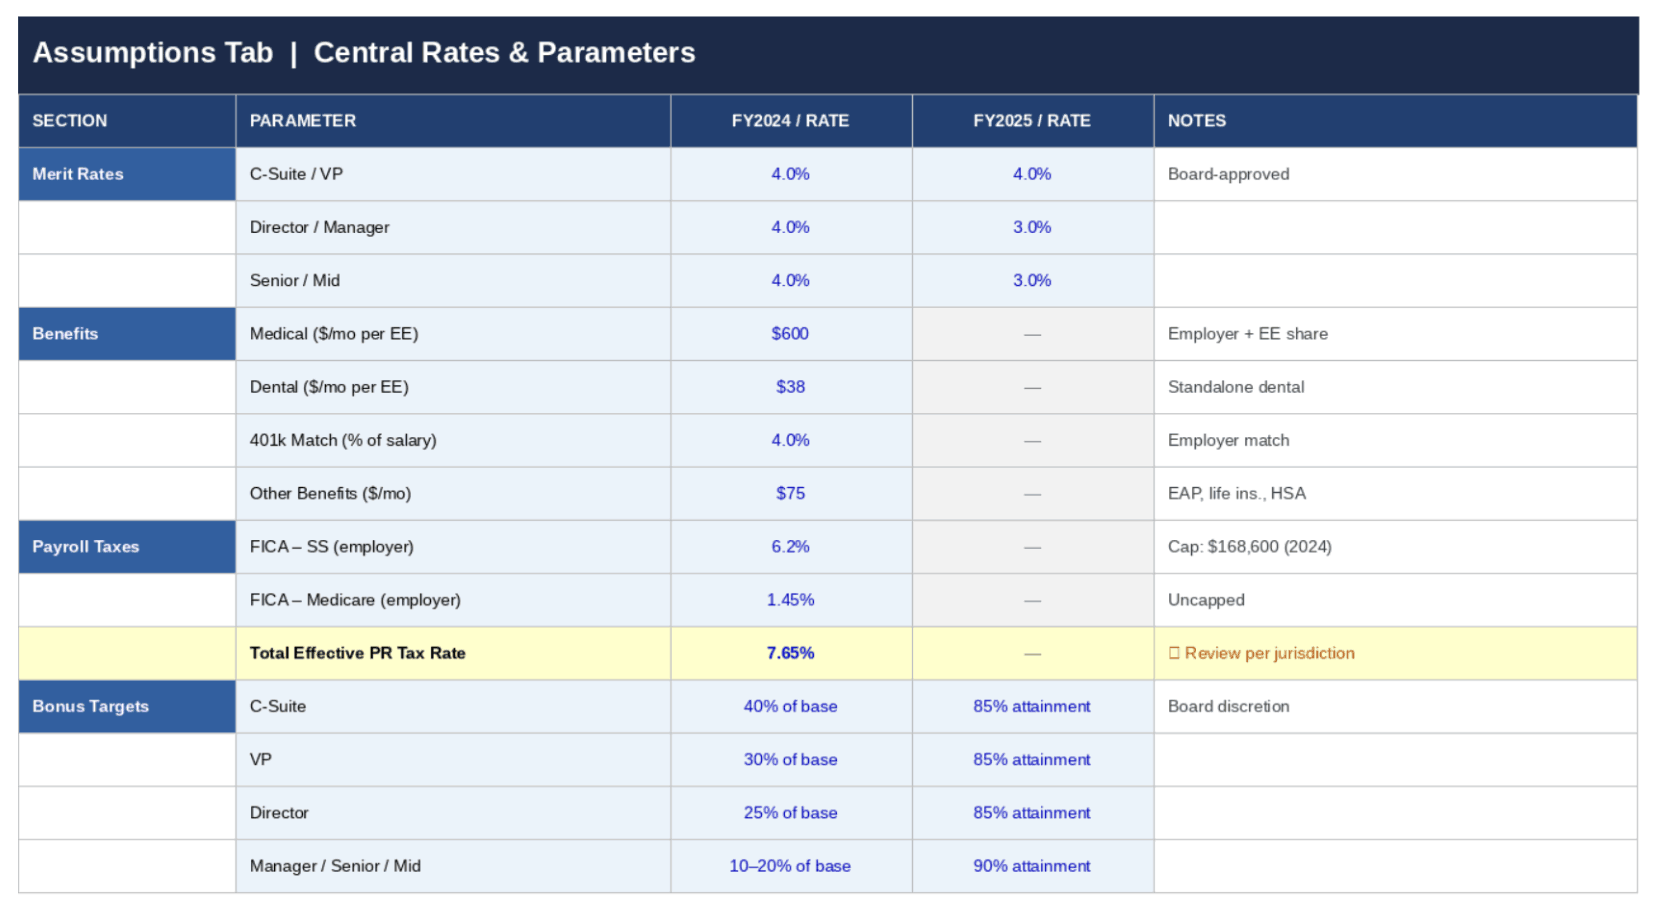Click the FY2024 / RATE column header
Image resolution: width=1662 pixels, height=908 pixels.
(790, 121)
